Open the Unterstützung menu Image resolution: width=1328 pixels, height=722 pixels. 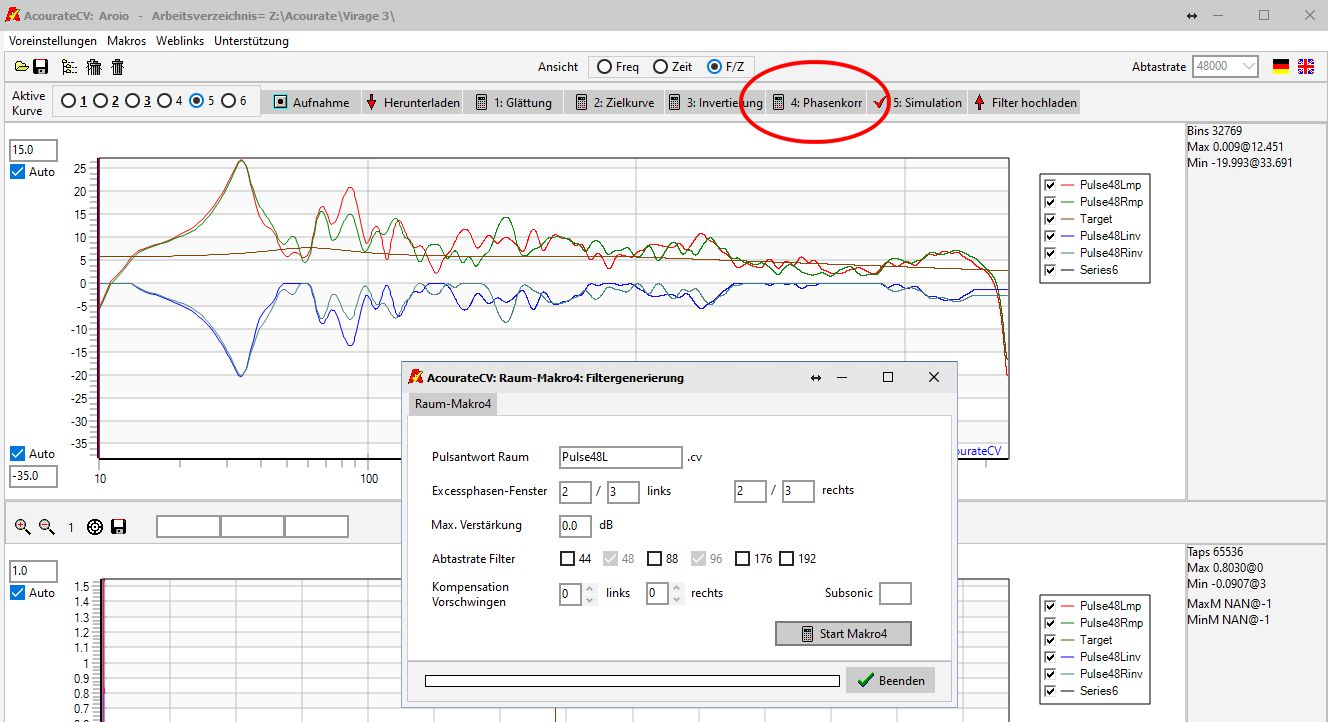pyautogui.click(x=251, y=41)
